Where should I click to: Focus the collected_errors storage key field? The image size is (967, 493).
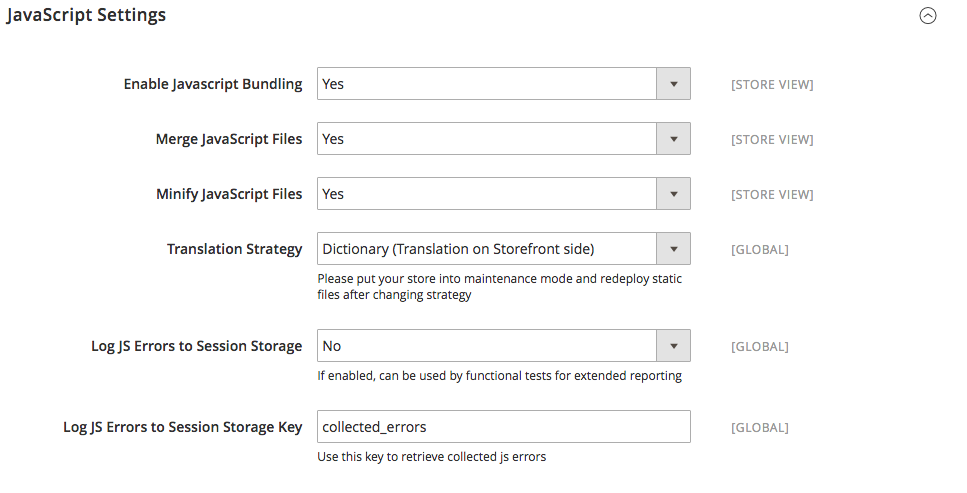click(504, 426)
